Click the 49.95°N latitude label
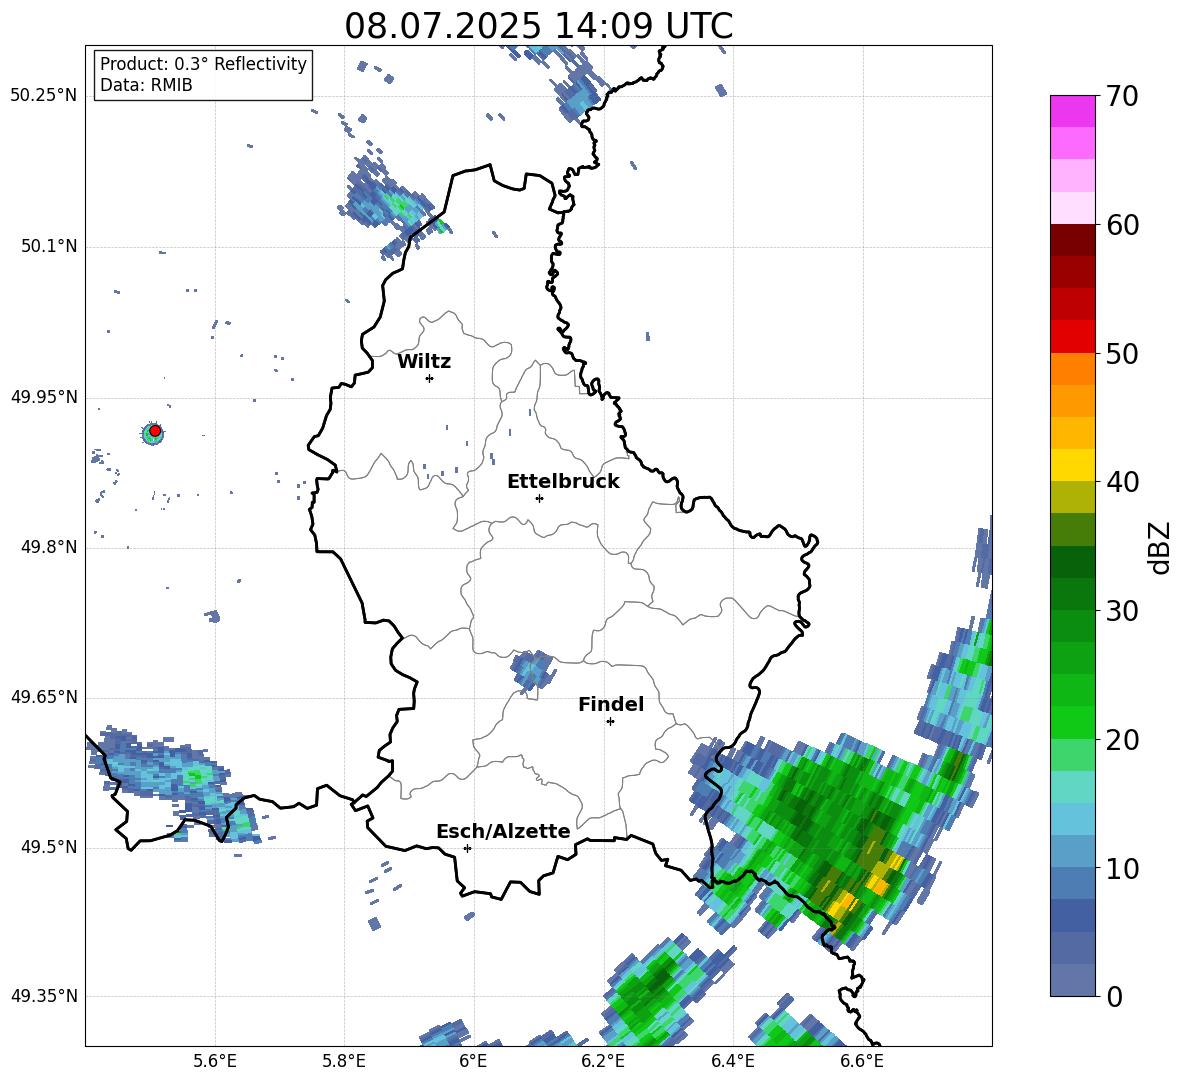Screen dimensions: 1184x1081 pyautogui.click(x=44, y=397)
